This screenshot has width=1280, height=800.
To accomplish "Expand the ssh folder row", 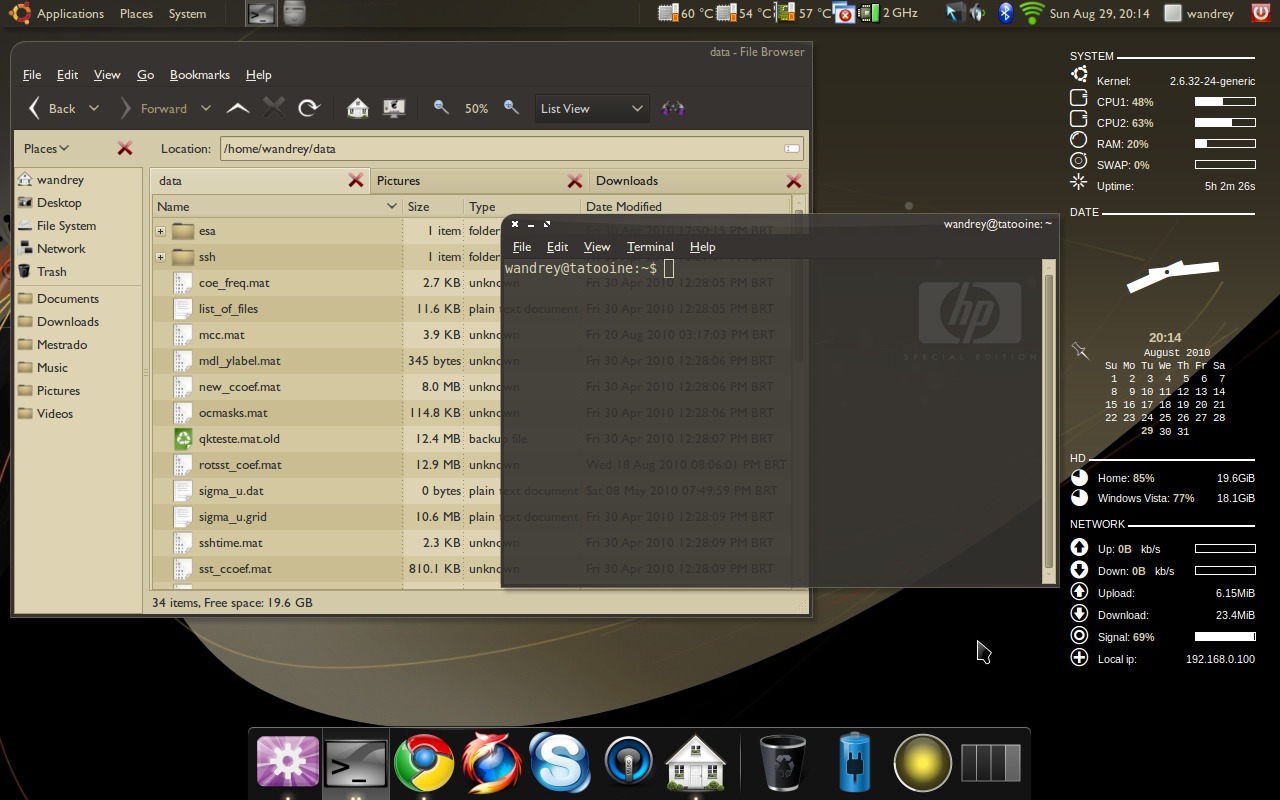I will [160, 256].
